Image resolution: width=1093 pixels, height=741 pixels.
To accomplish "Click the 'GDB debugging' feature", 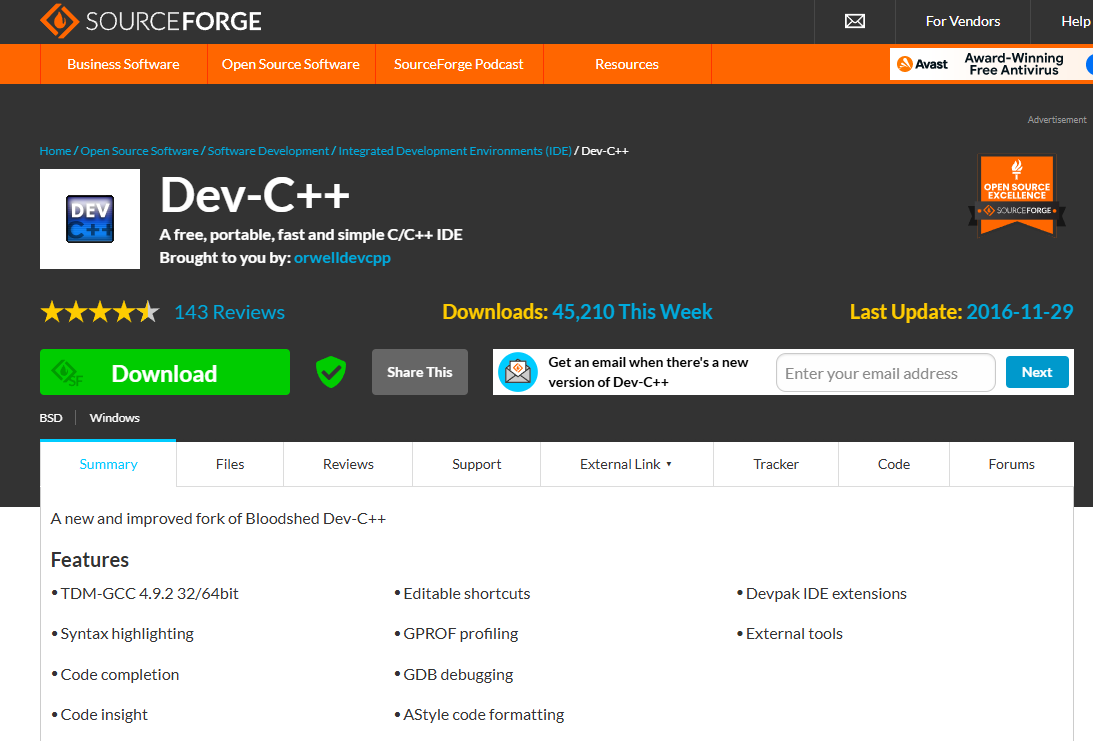I will 458,675.
